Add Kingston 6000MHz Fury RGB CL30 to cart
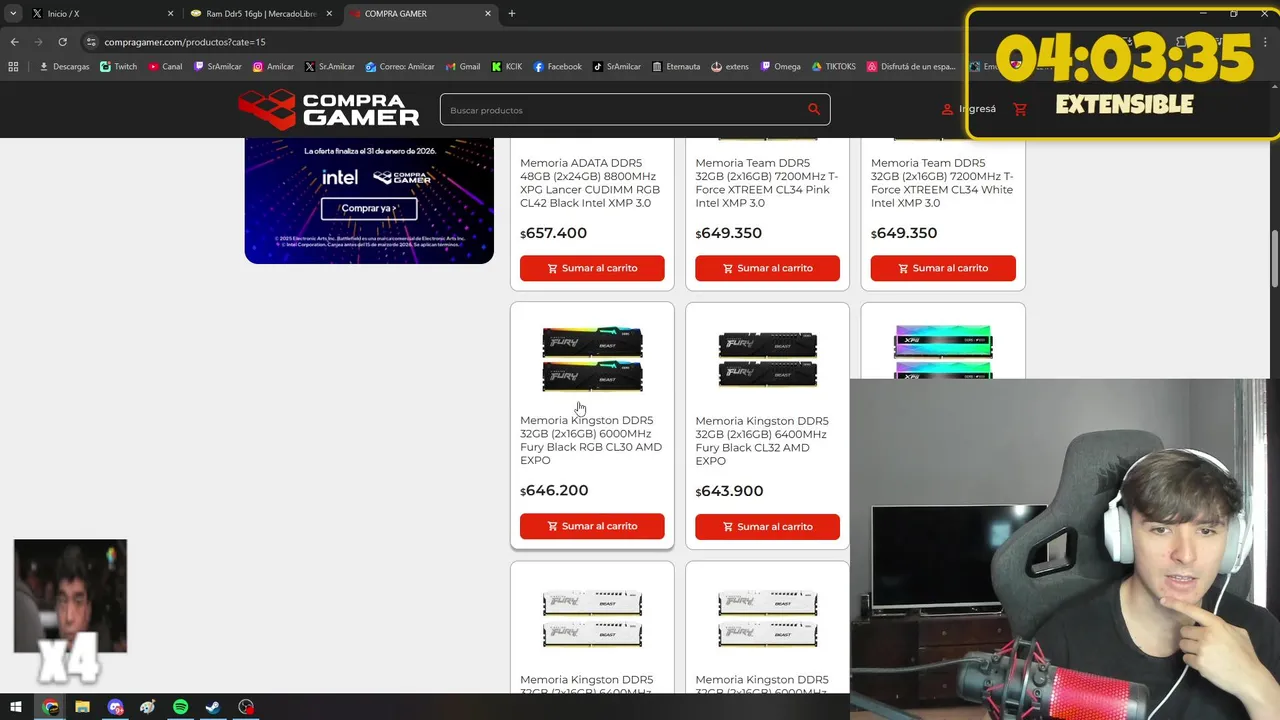Screen dimensions: 1280x720 tap(592, 526)
